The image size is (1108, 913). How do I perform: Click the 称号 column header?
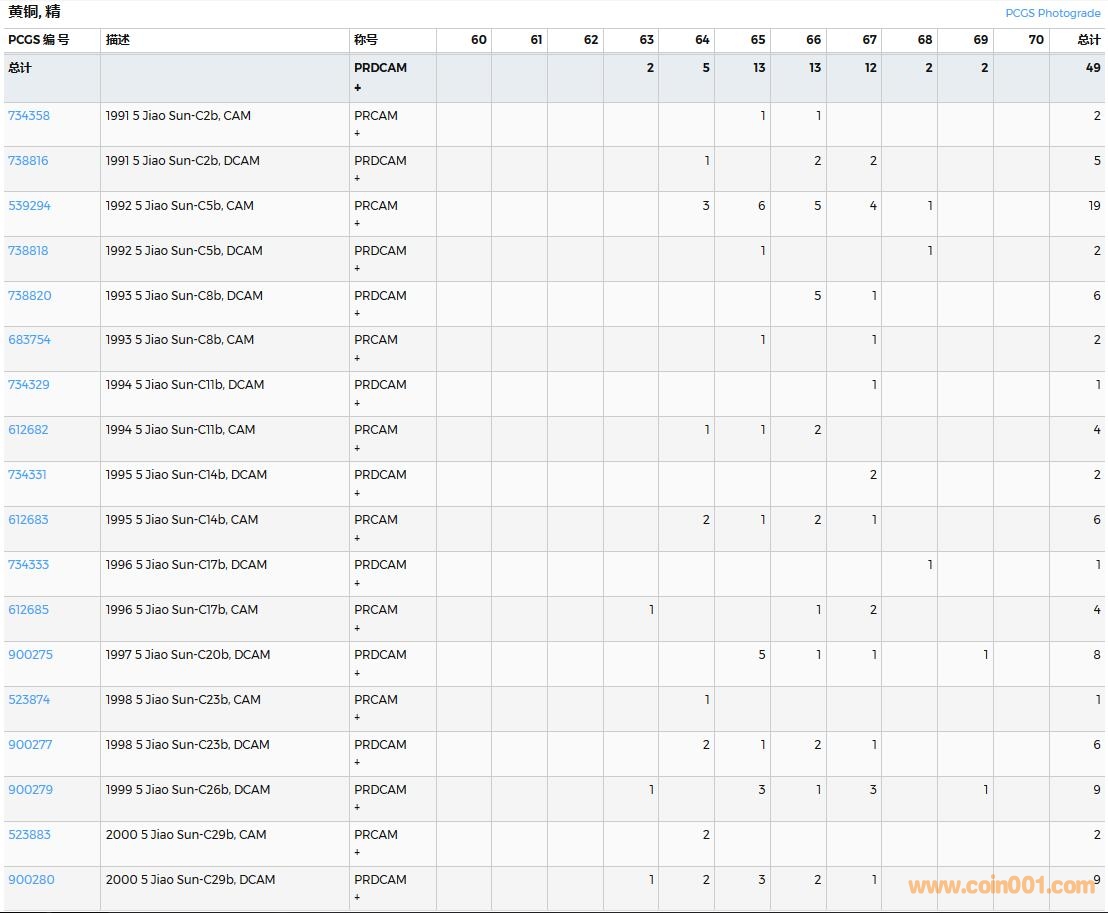(x=366, y=40)
